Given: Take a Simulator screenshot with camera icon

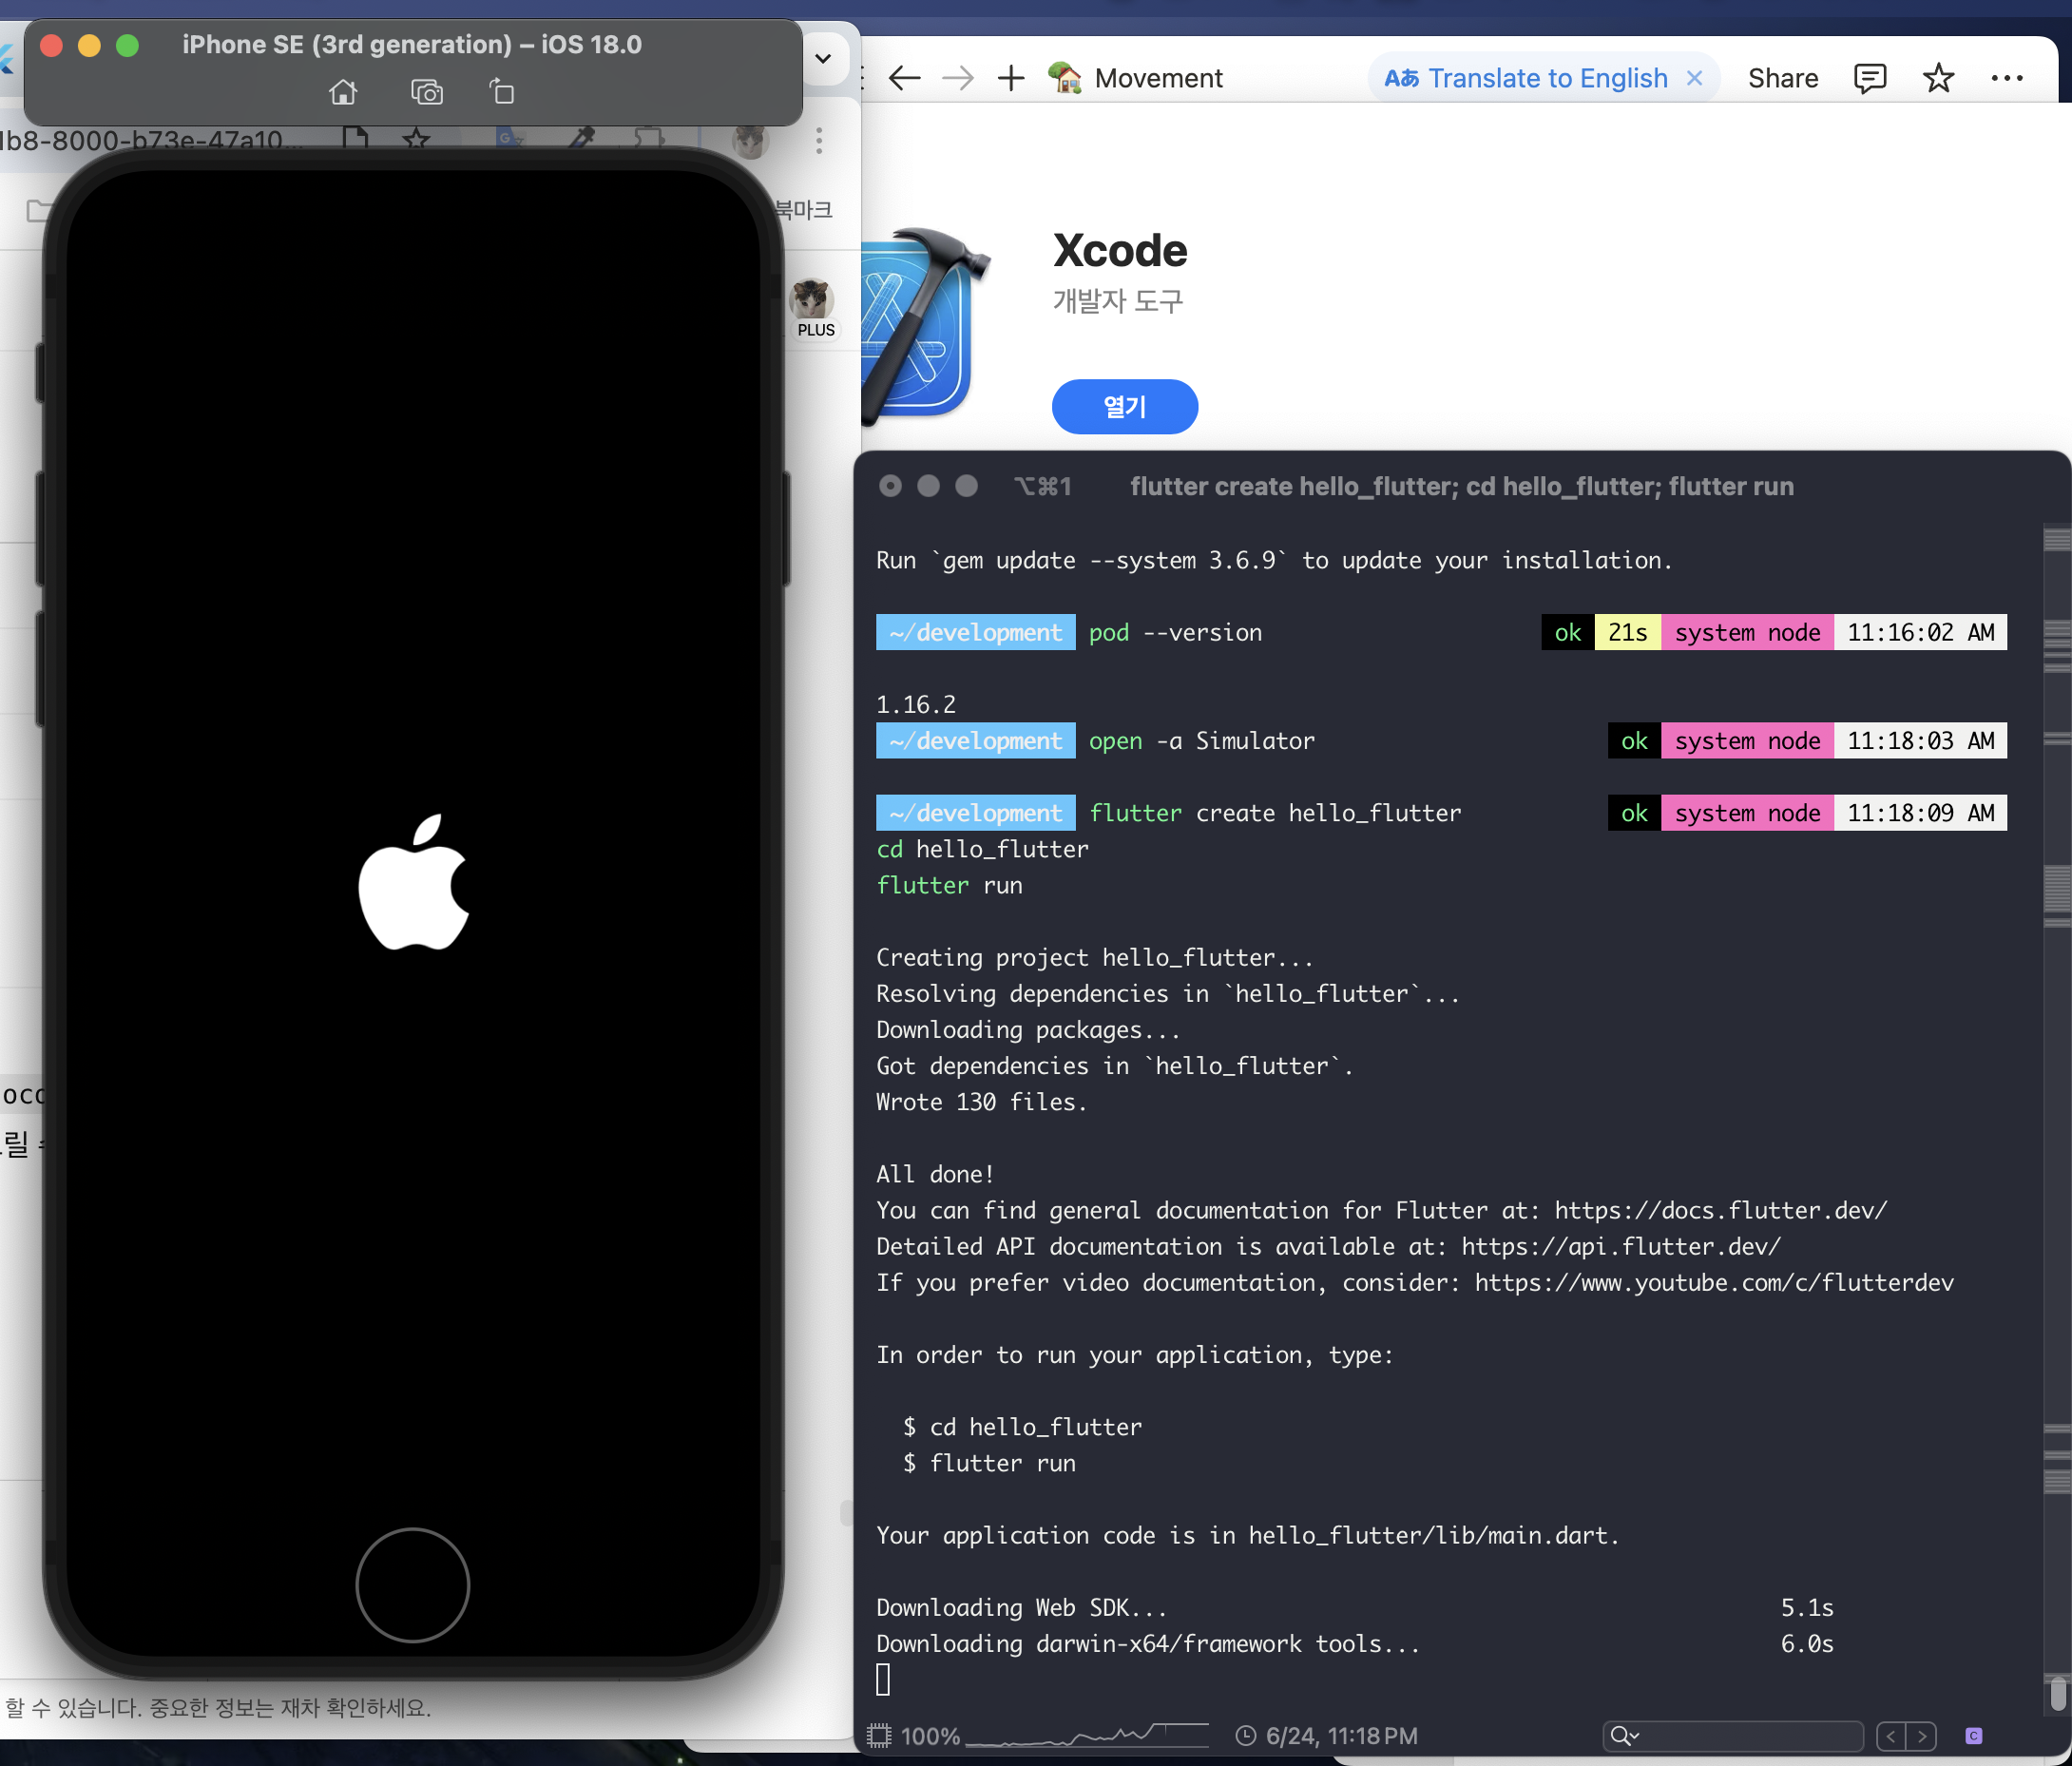Looking at the screenshot, I should [427, 93].
